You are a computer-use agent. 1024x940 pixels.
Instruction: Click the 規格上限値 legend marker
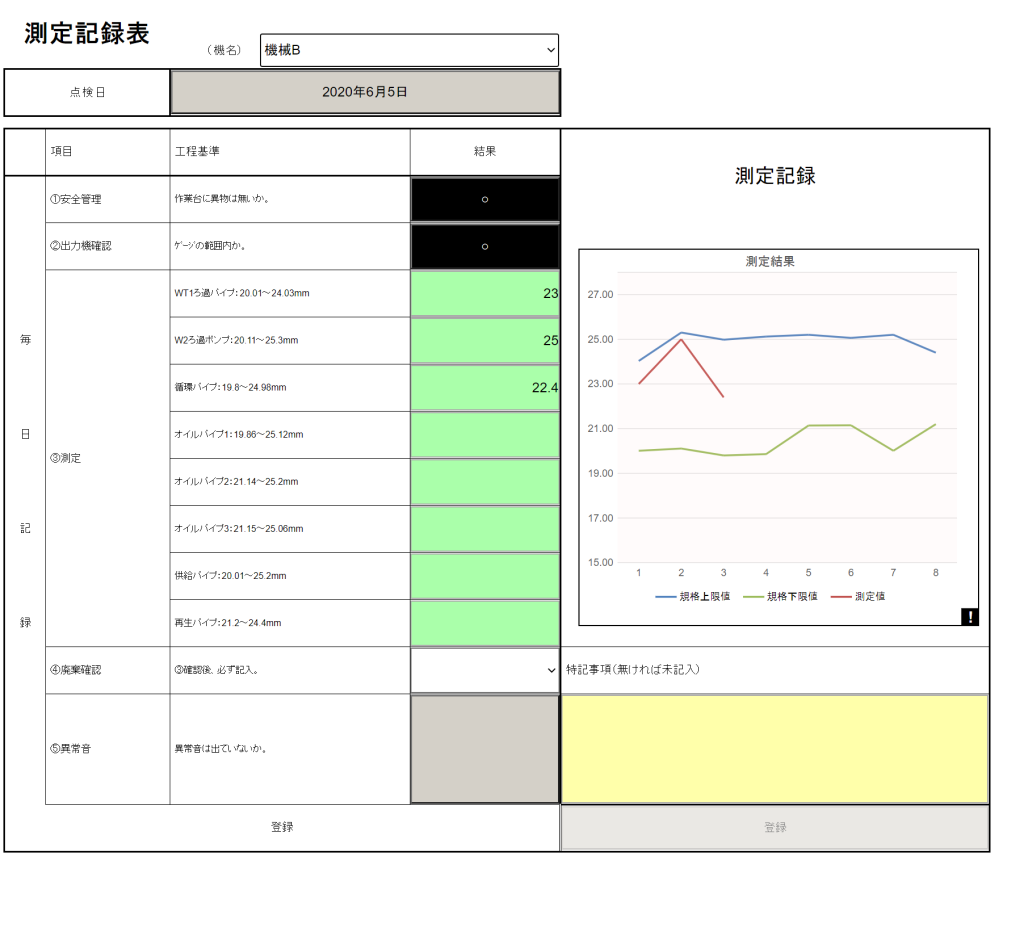(666, 596)
